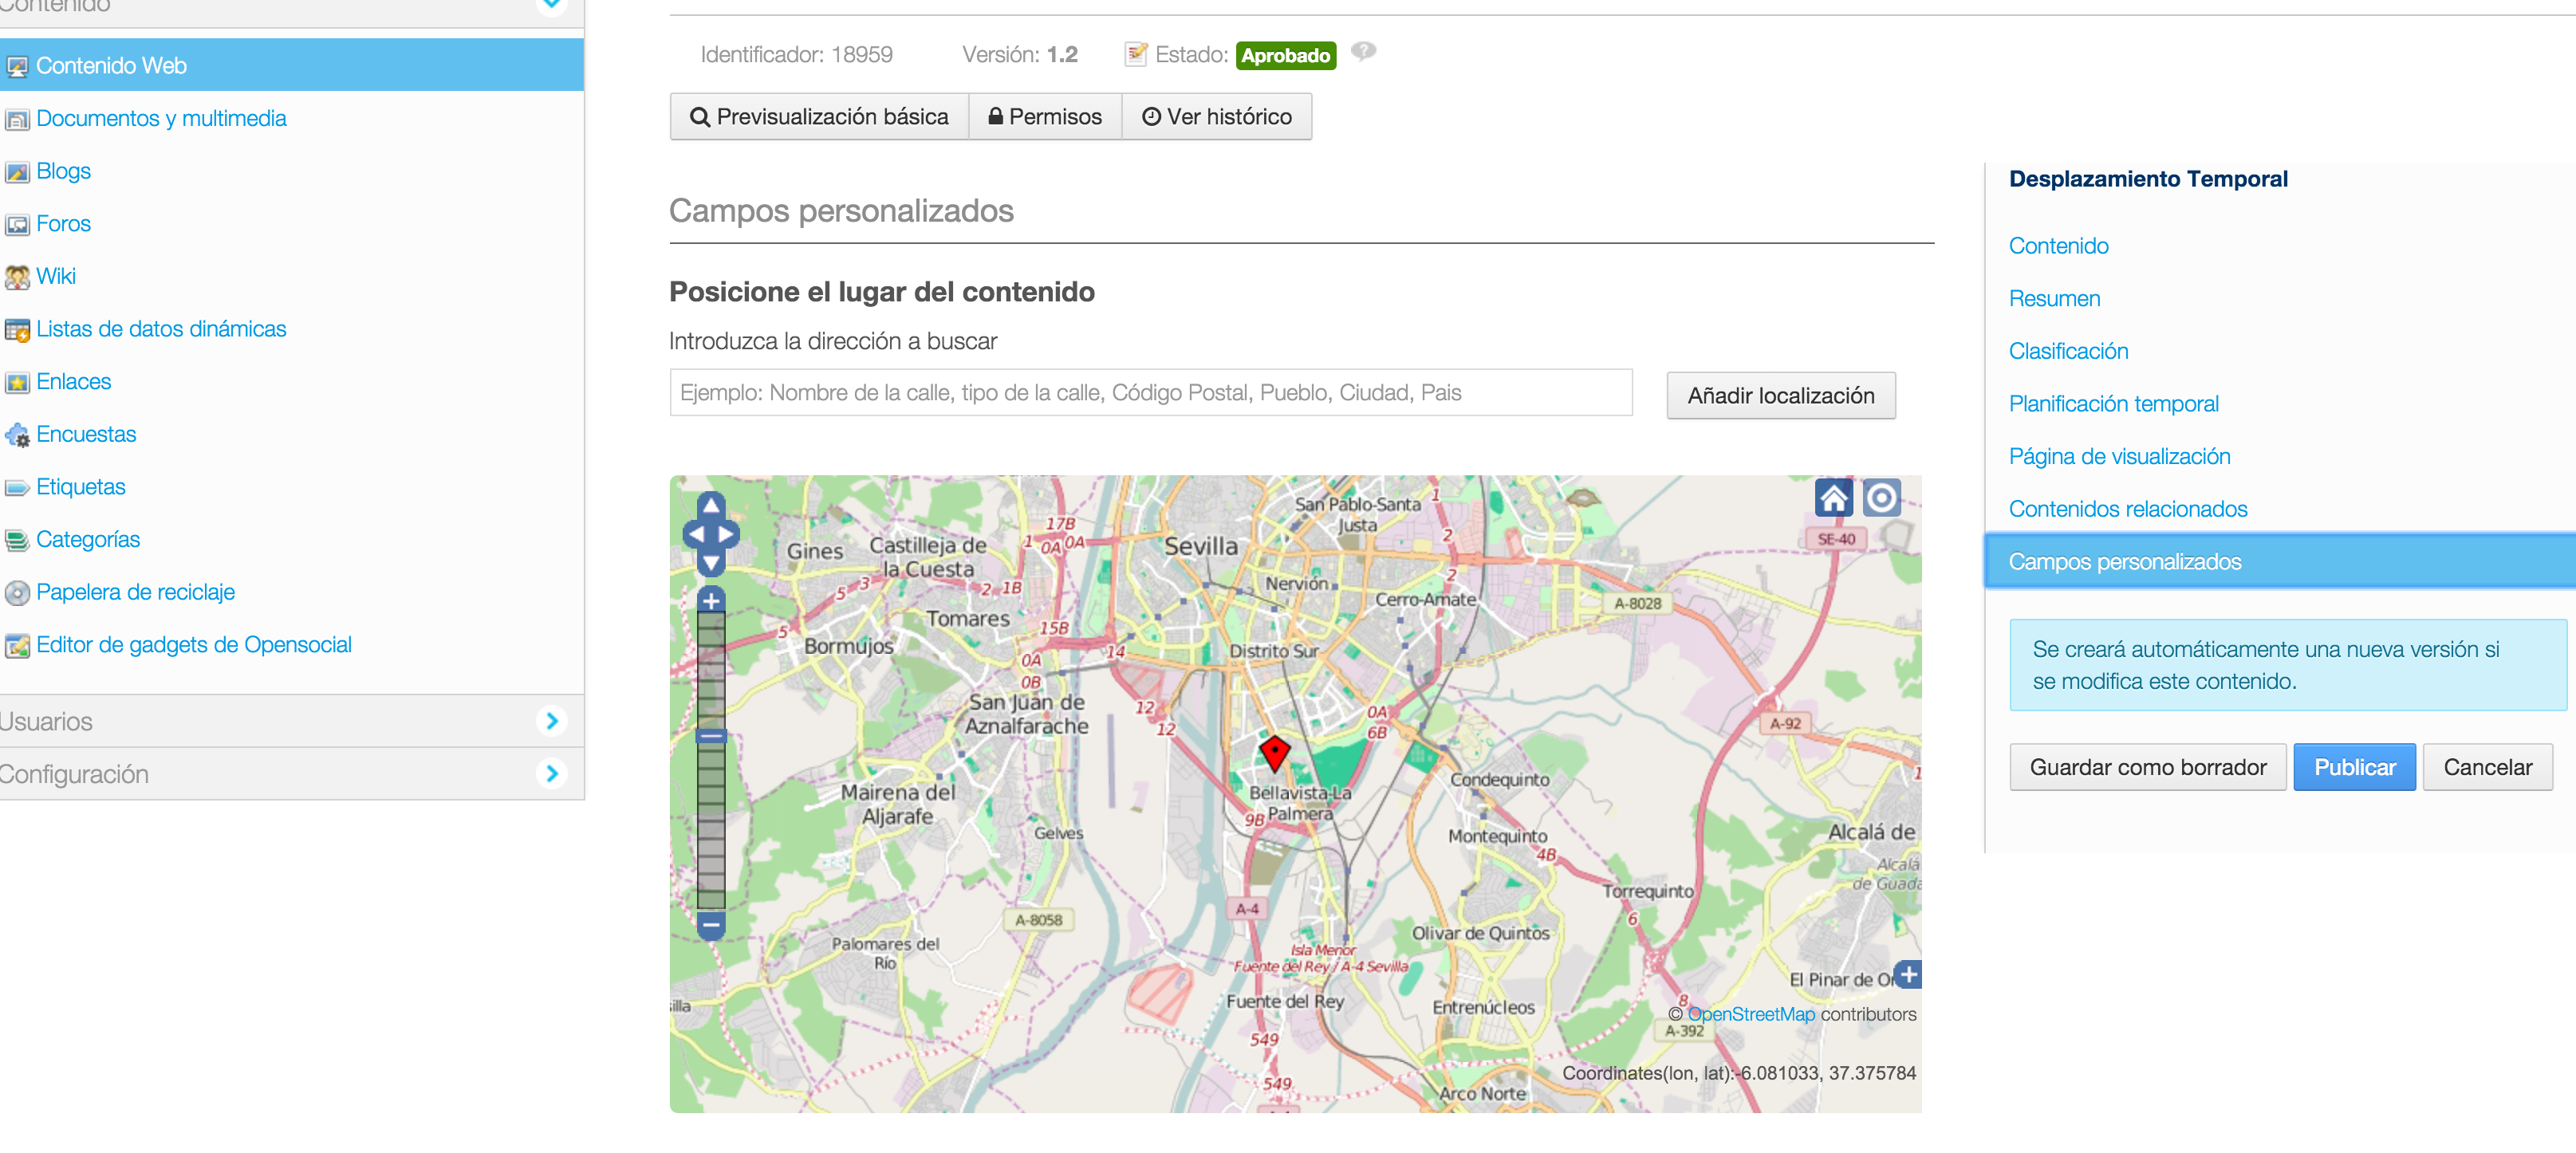Viewport: 2576px width, 1153px height.
Task: Select the red location marker on map
Action: click(x=1274, y=752)
